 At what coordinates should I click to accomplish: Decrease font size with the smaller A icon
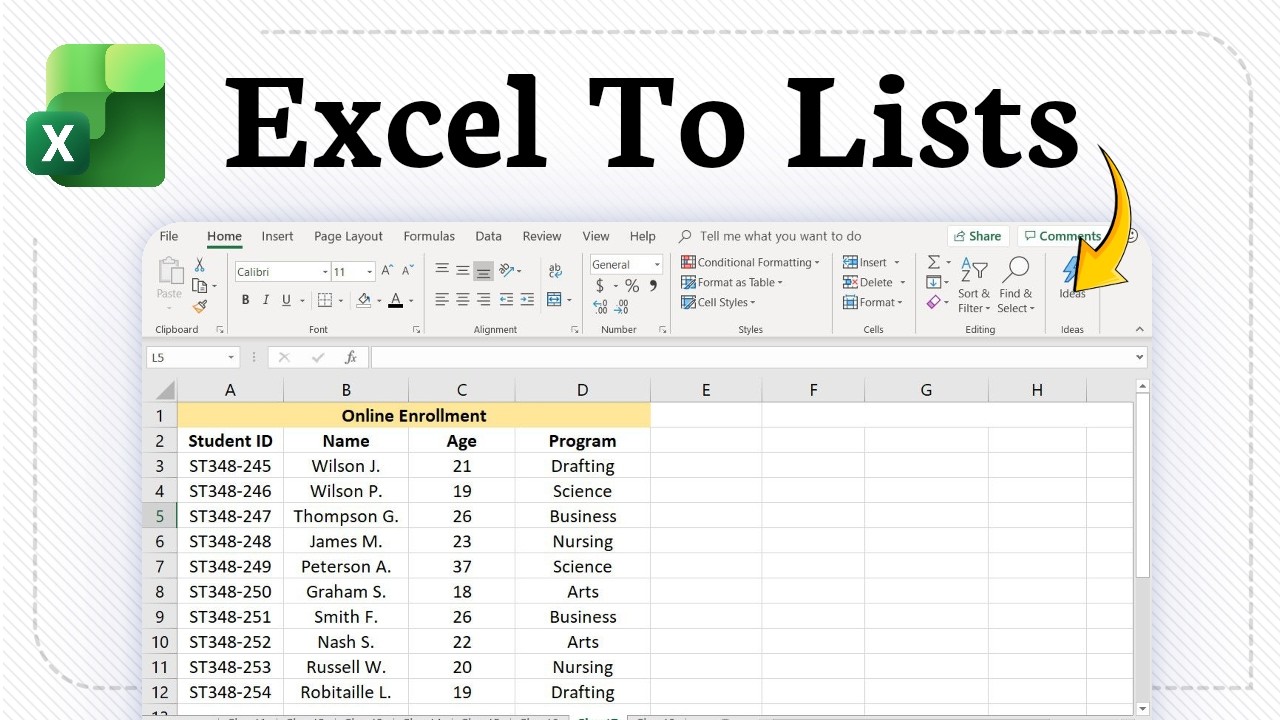click(408, 271)
